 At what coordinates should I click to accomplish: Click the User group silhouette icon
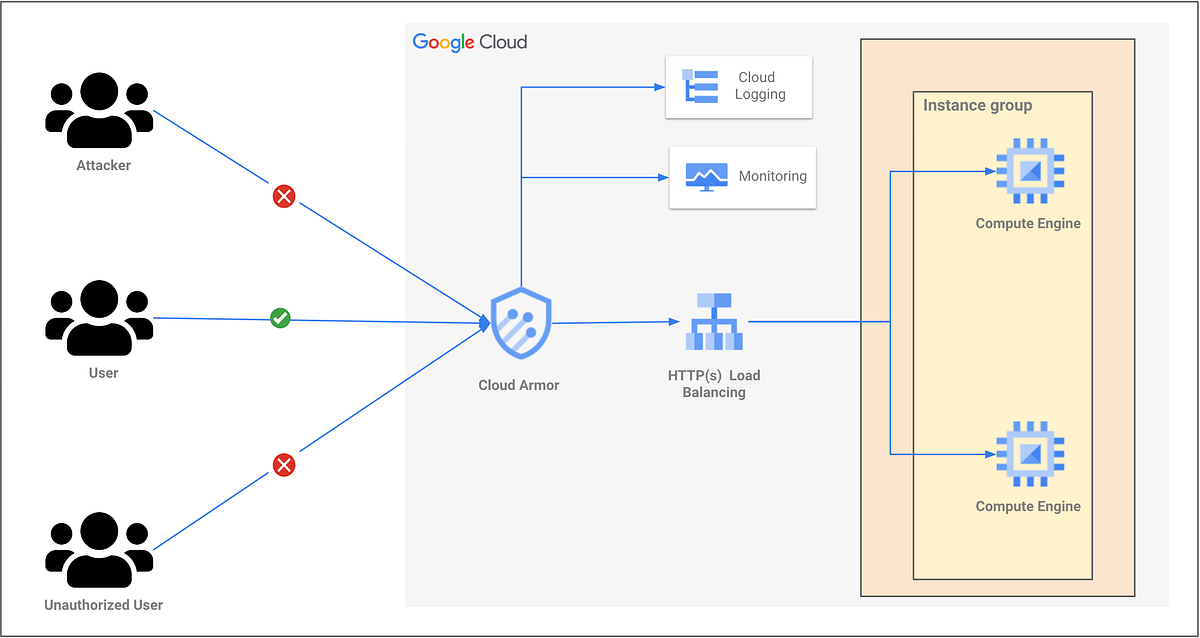[99, 320]
